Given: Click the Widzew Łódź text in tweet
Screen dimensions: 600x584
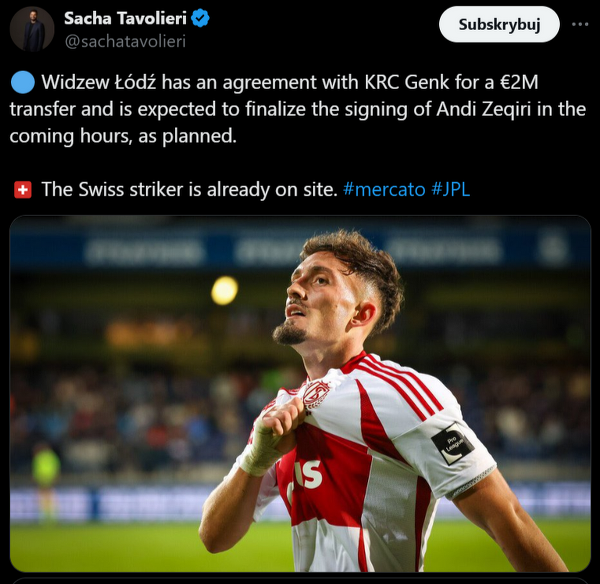Looking at the screenshot, I should (x=99, y=82).
